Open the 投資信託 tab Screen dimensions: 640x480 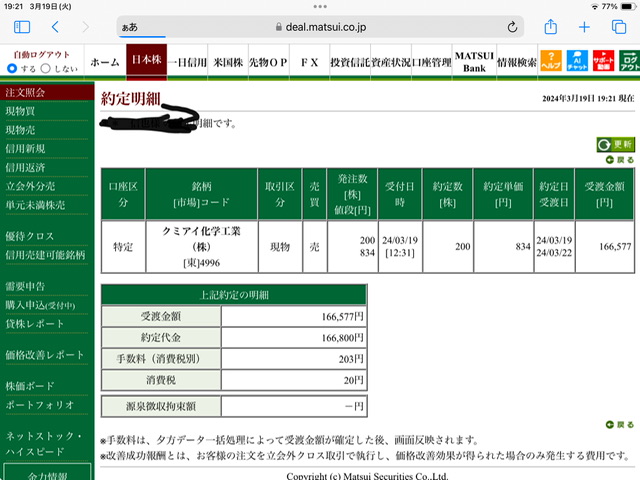[350, 62]
